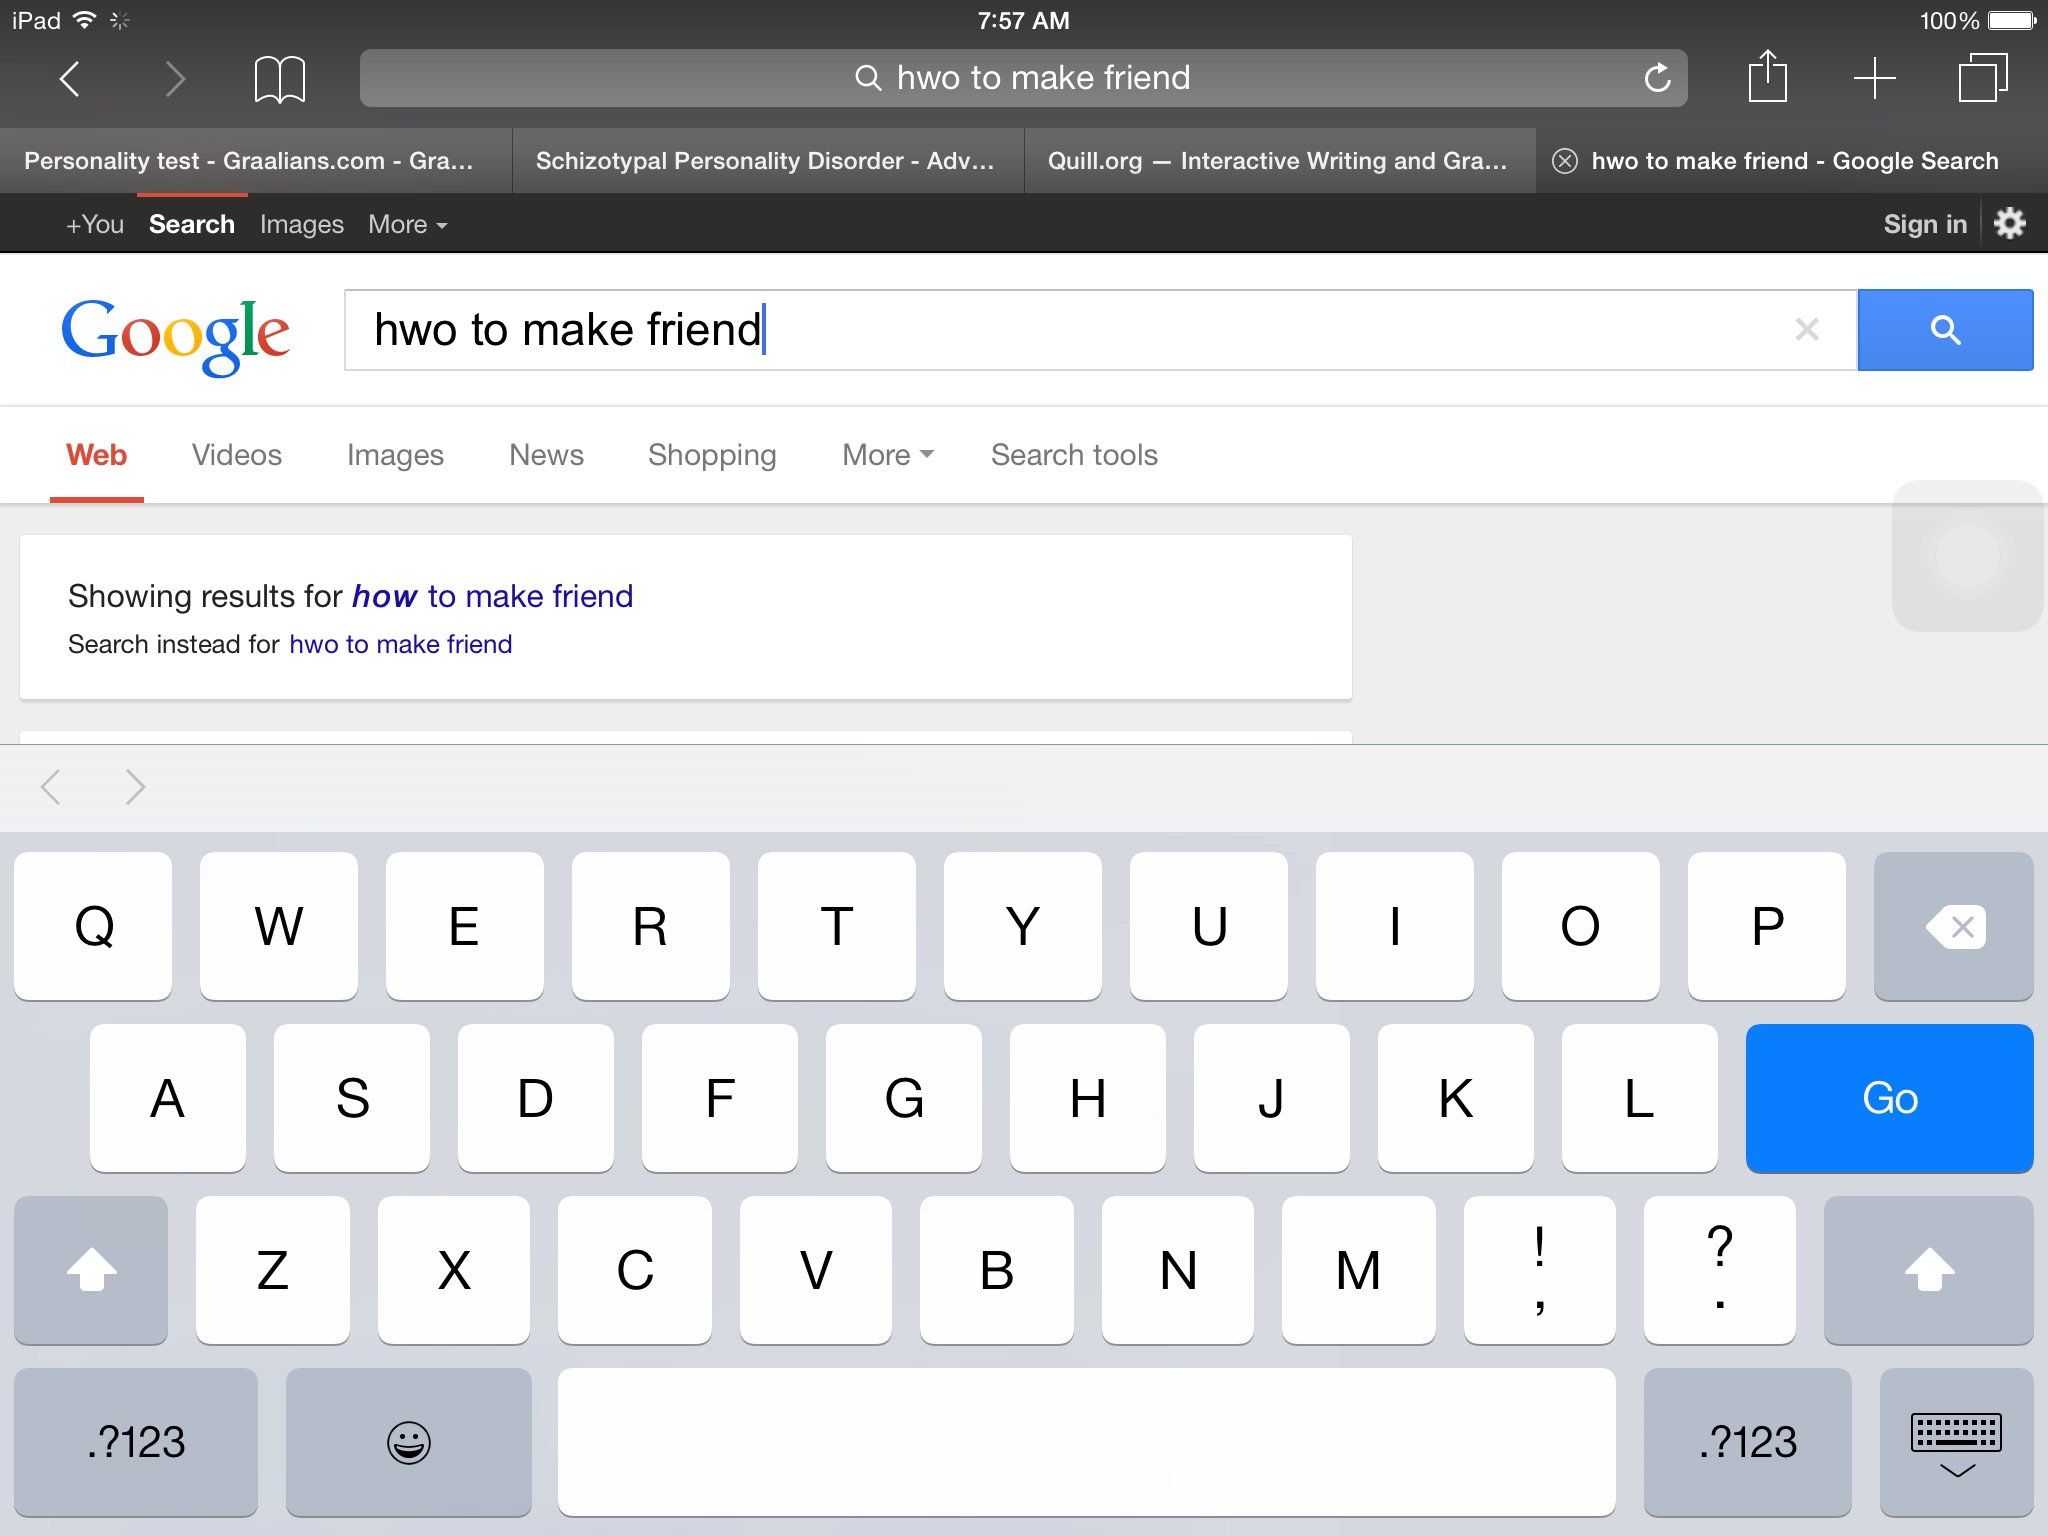Open the Share sheet icon
Screen dimensions: 2048x1536
coord(1767,78)
